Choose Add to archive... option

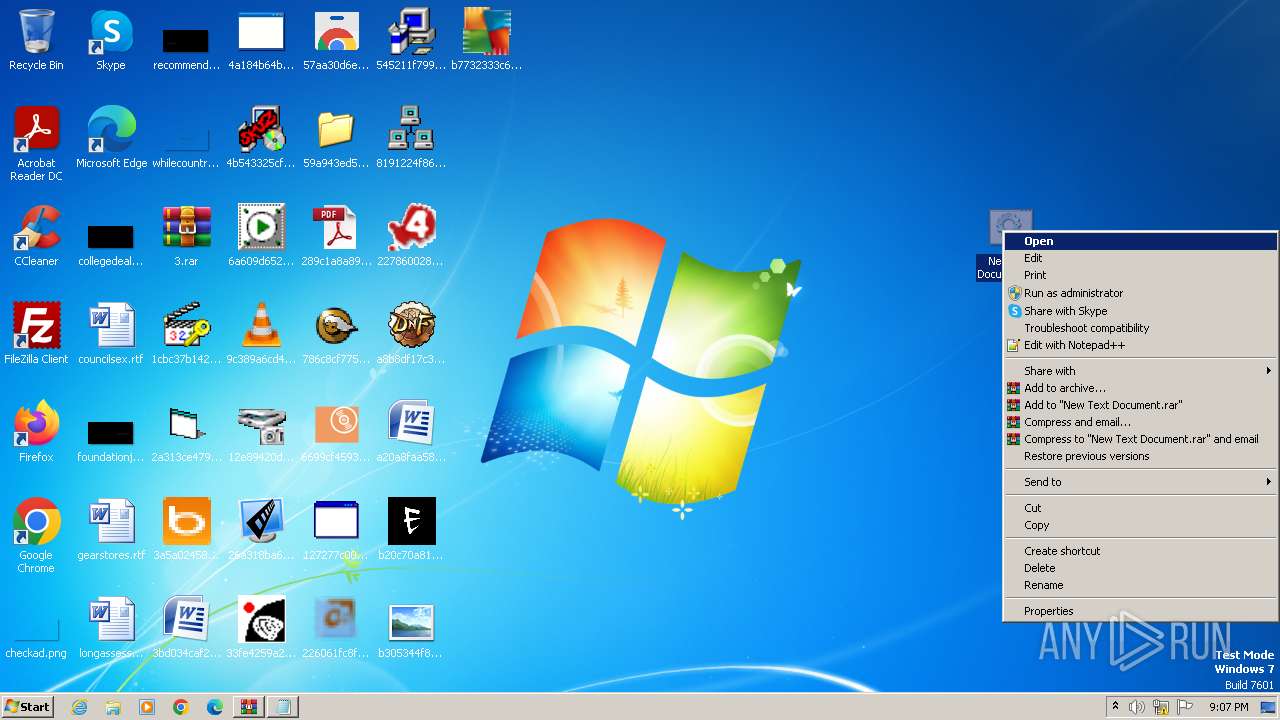tap(1140, 388)
